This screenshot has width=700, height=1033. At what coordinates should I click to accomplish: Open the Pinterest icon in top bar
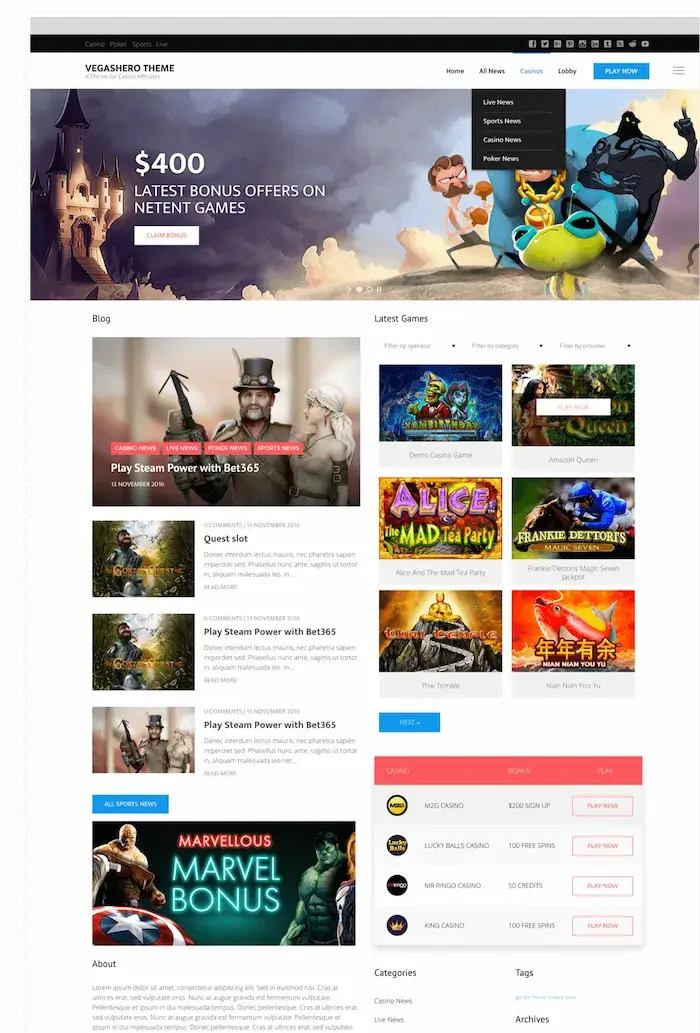pos(570,44)
